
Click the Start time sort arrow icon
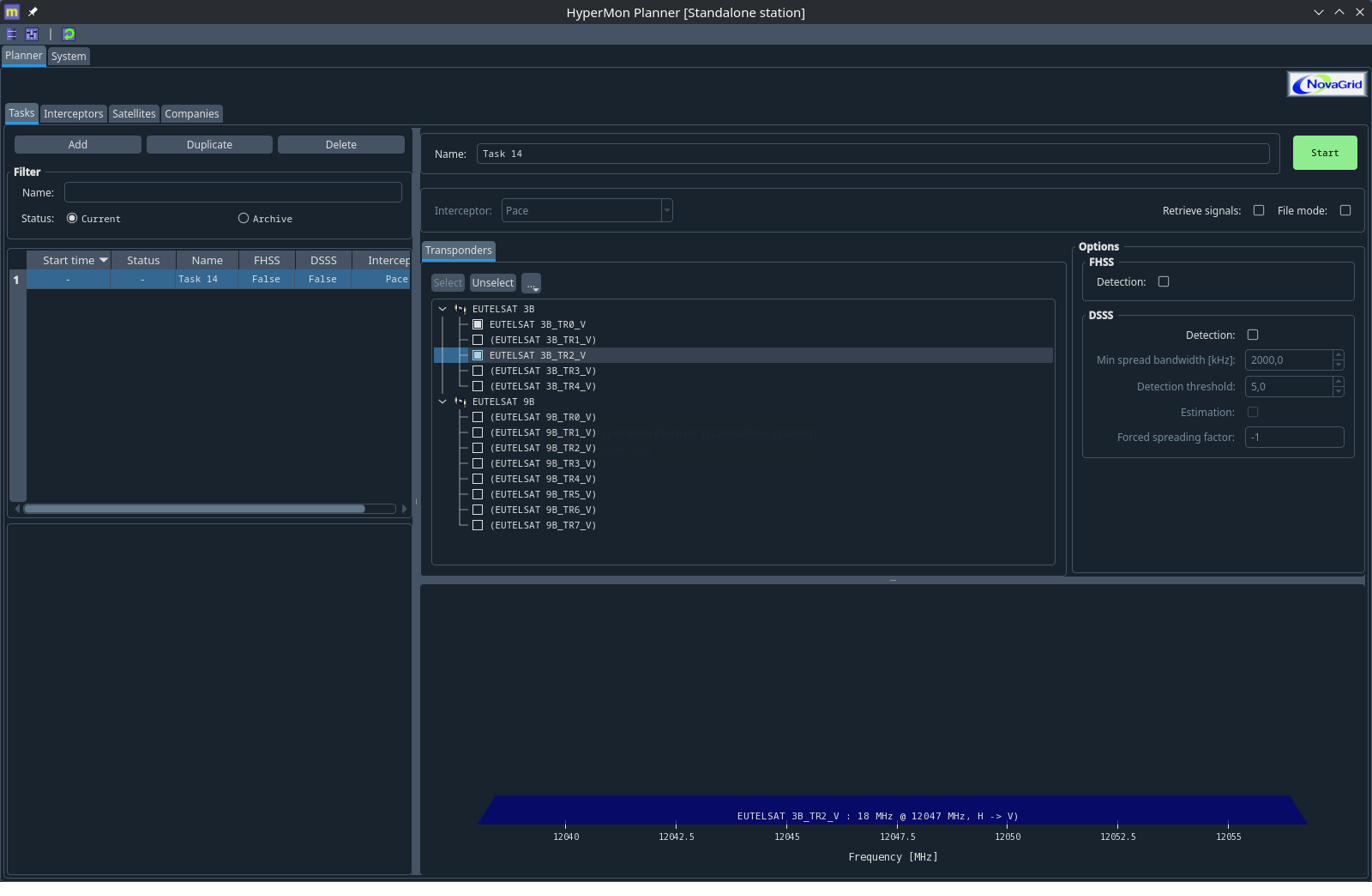[x=103, y=260]
